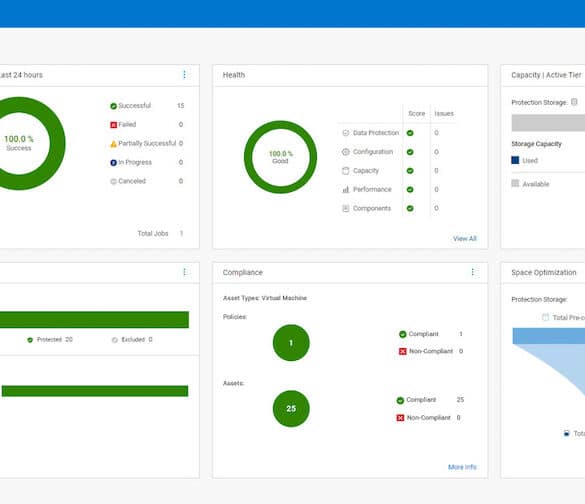Screen dimensions: 585x504
Task: Open the Compliance widget three-dot menu
Action: (x=473, y=272)
